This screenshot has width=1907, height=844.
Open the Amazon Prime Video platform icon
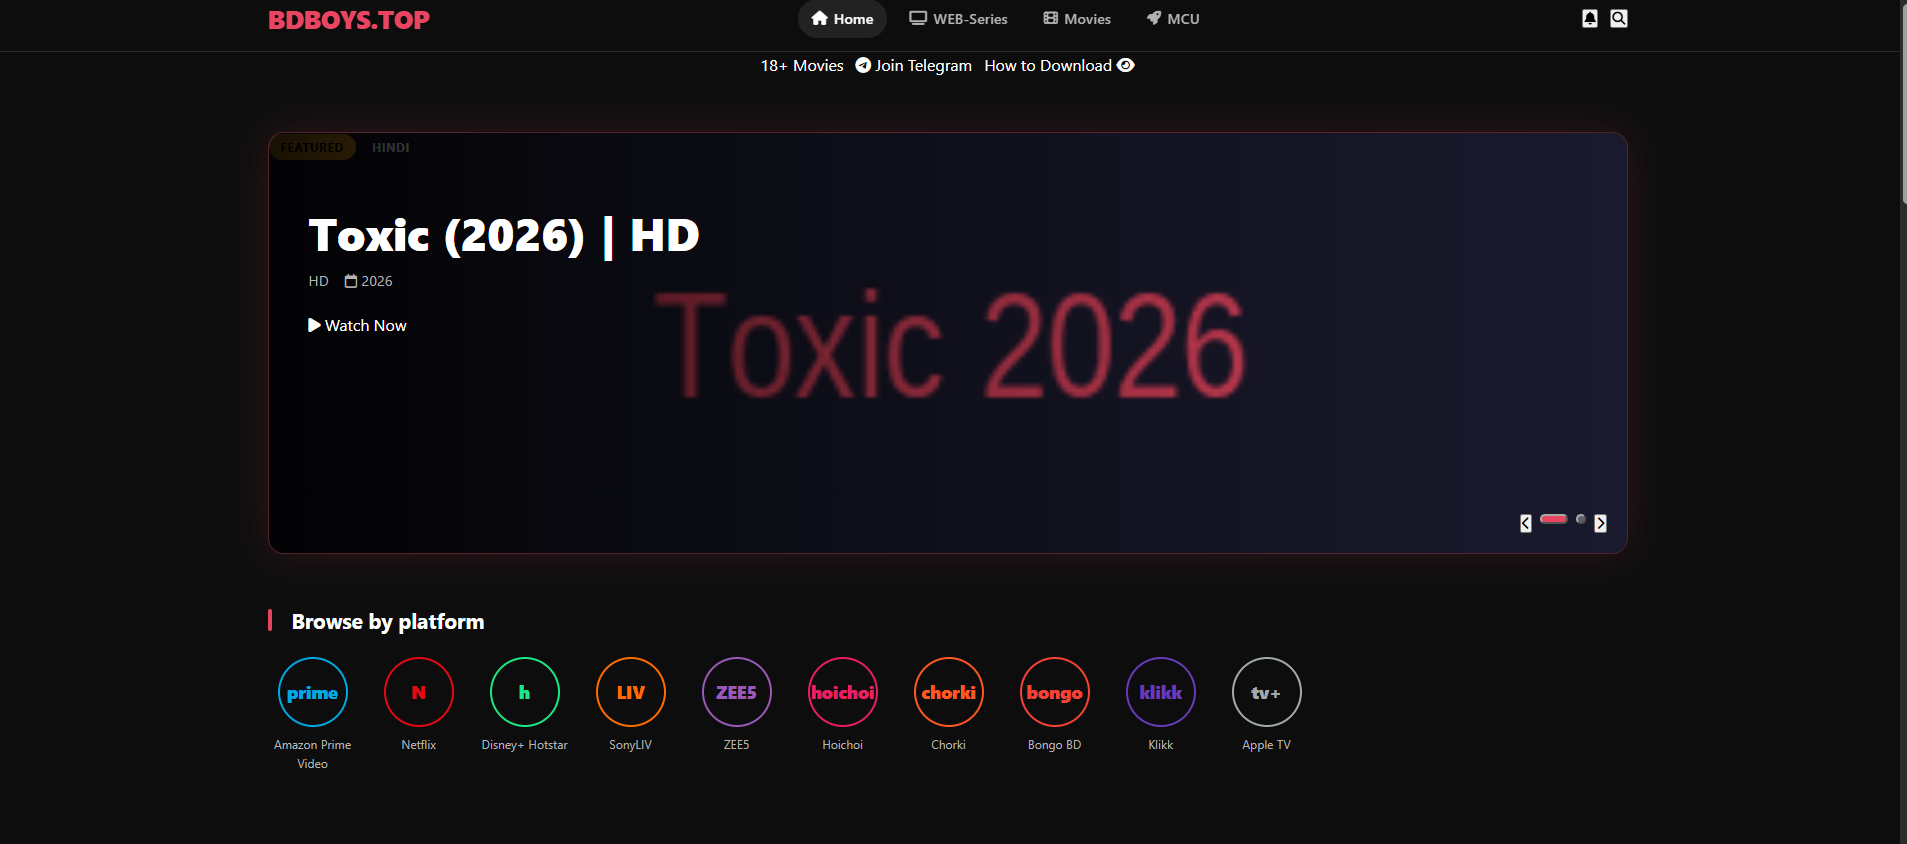click(x=313, y=692)
